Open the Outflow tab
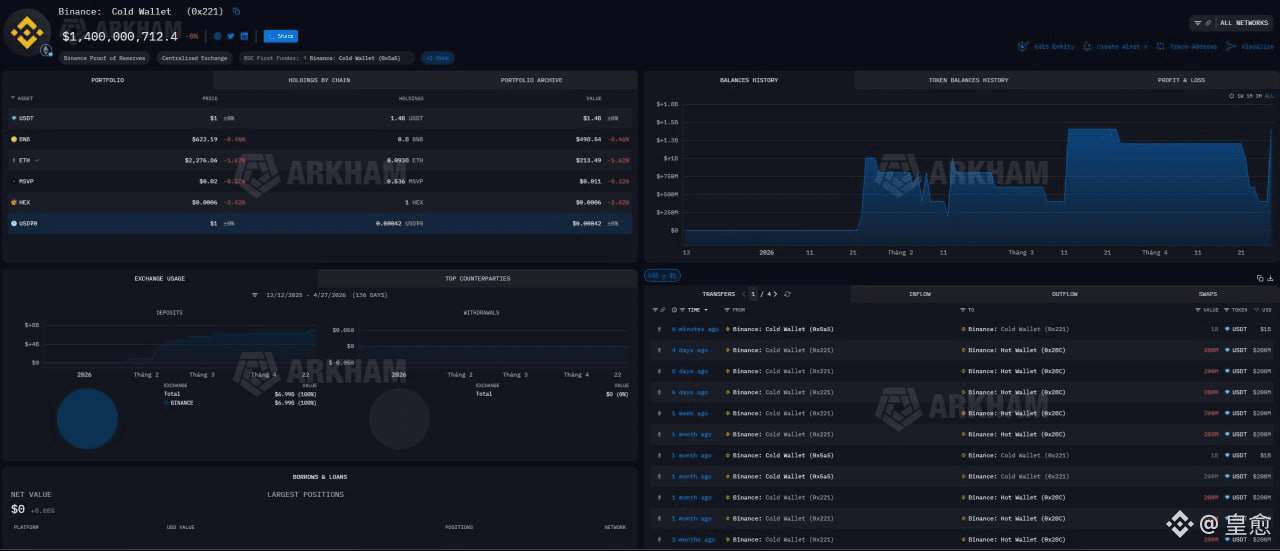This screenshot has height=551, width=1280. tap(1064, 294)
